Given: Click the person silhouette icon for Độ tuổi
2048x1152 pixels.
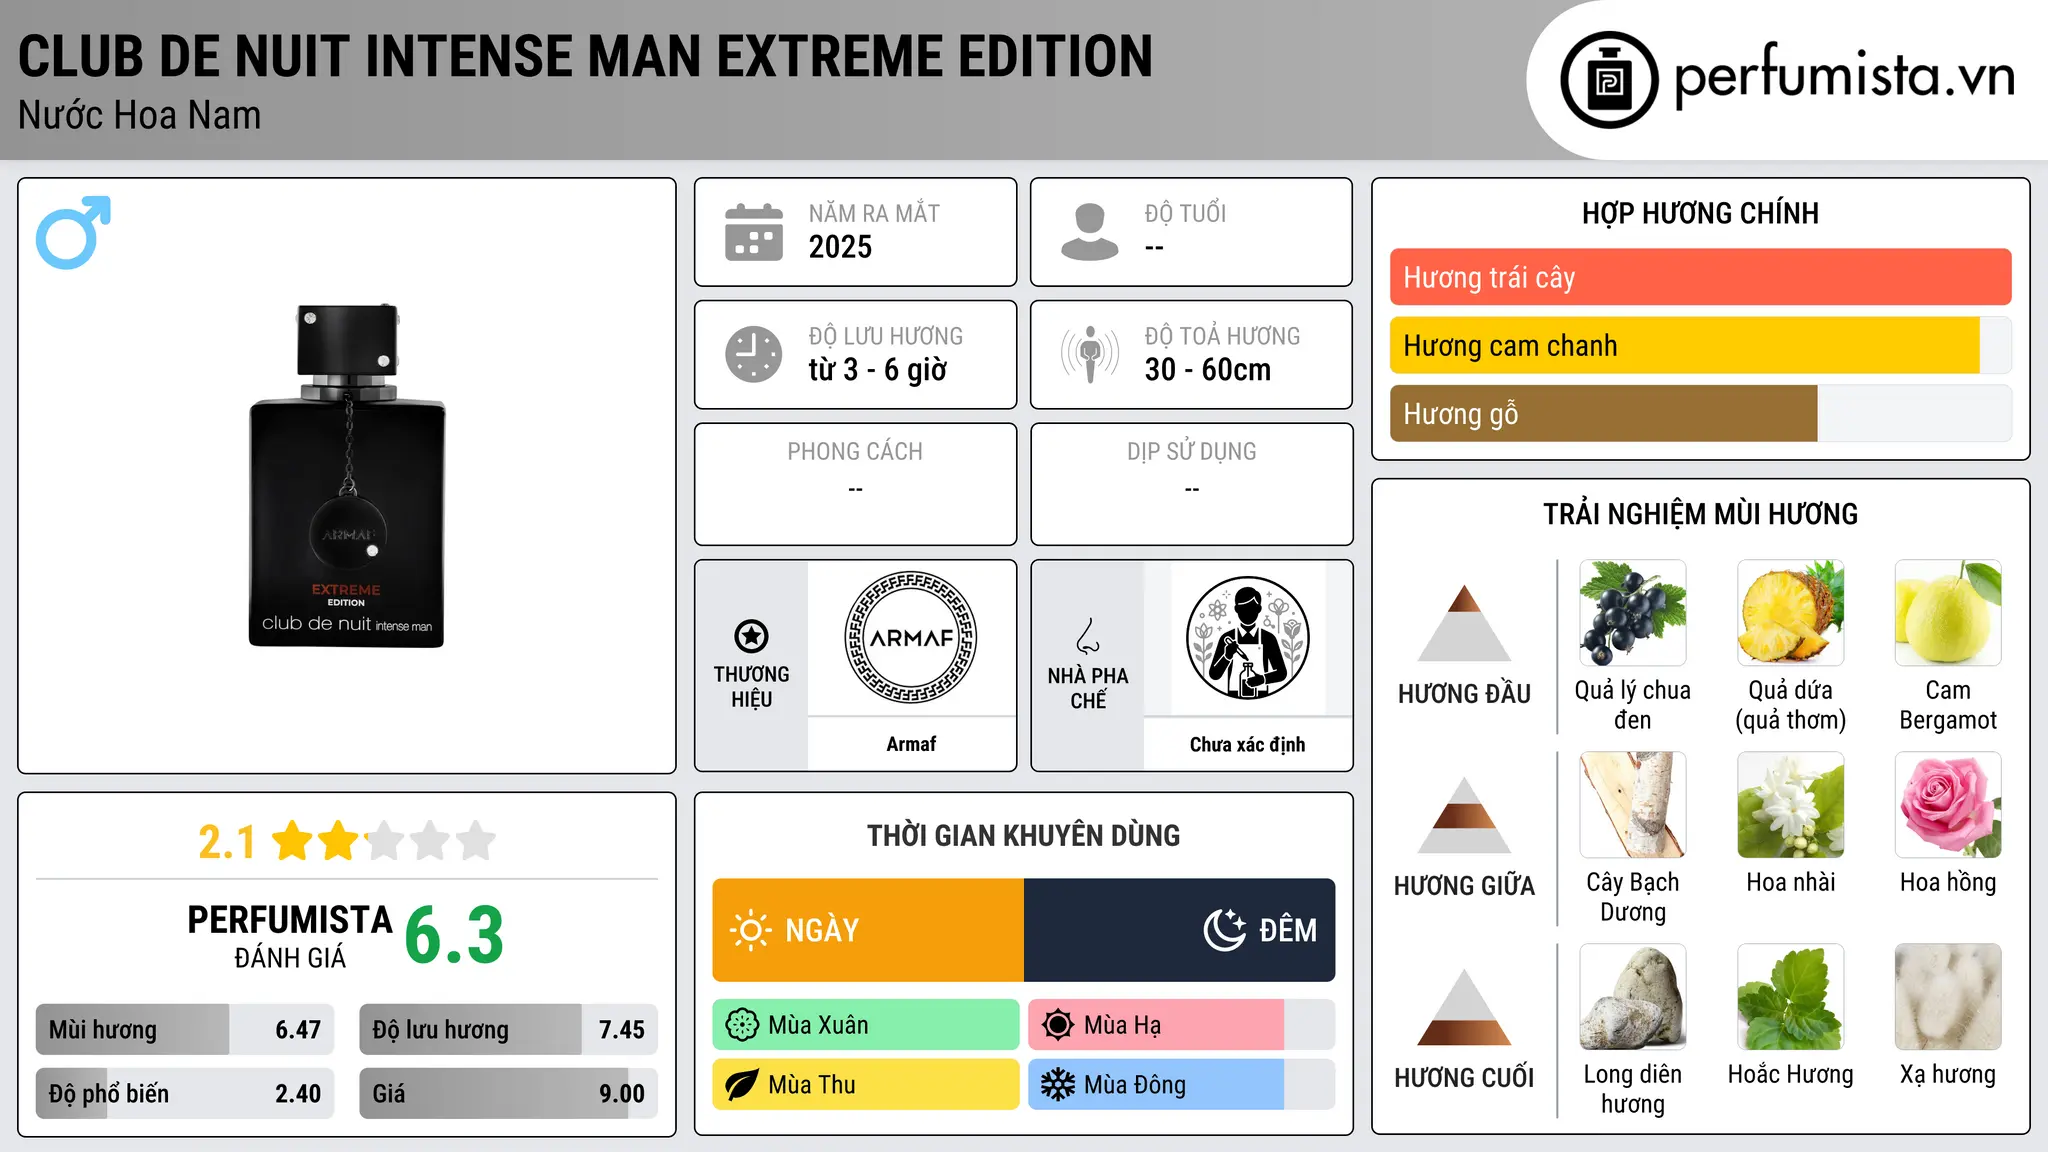Looking at the screenshot, I should (1089, 232).
